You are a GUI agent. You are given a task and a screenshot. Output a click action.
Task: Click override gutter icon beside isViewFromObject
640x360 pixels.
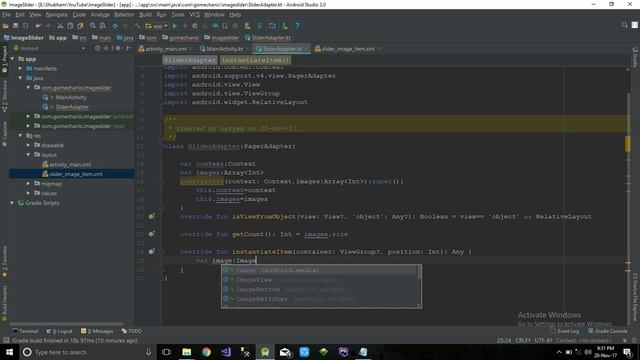click(x=151, y=216)
